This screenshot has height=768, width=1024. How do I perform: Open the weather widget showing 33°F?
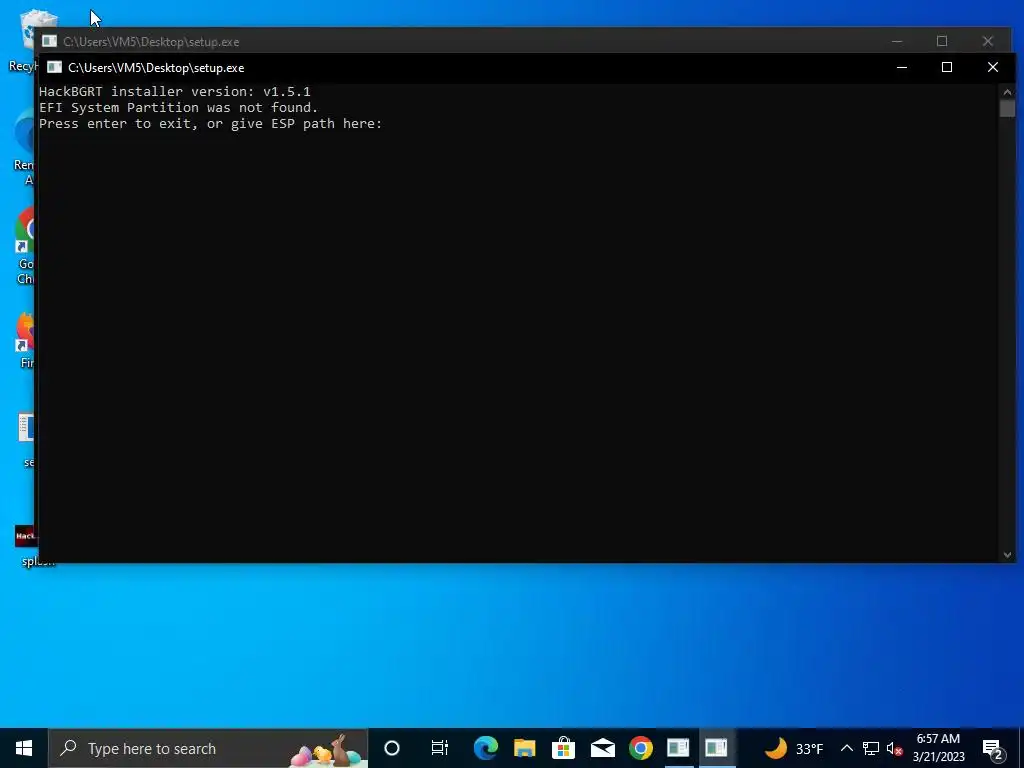coord(793,748)
